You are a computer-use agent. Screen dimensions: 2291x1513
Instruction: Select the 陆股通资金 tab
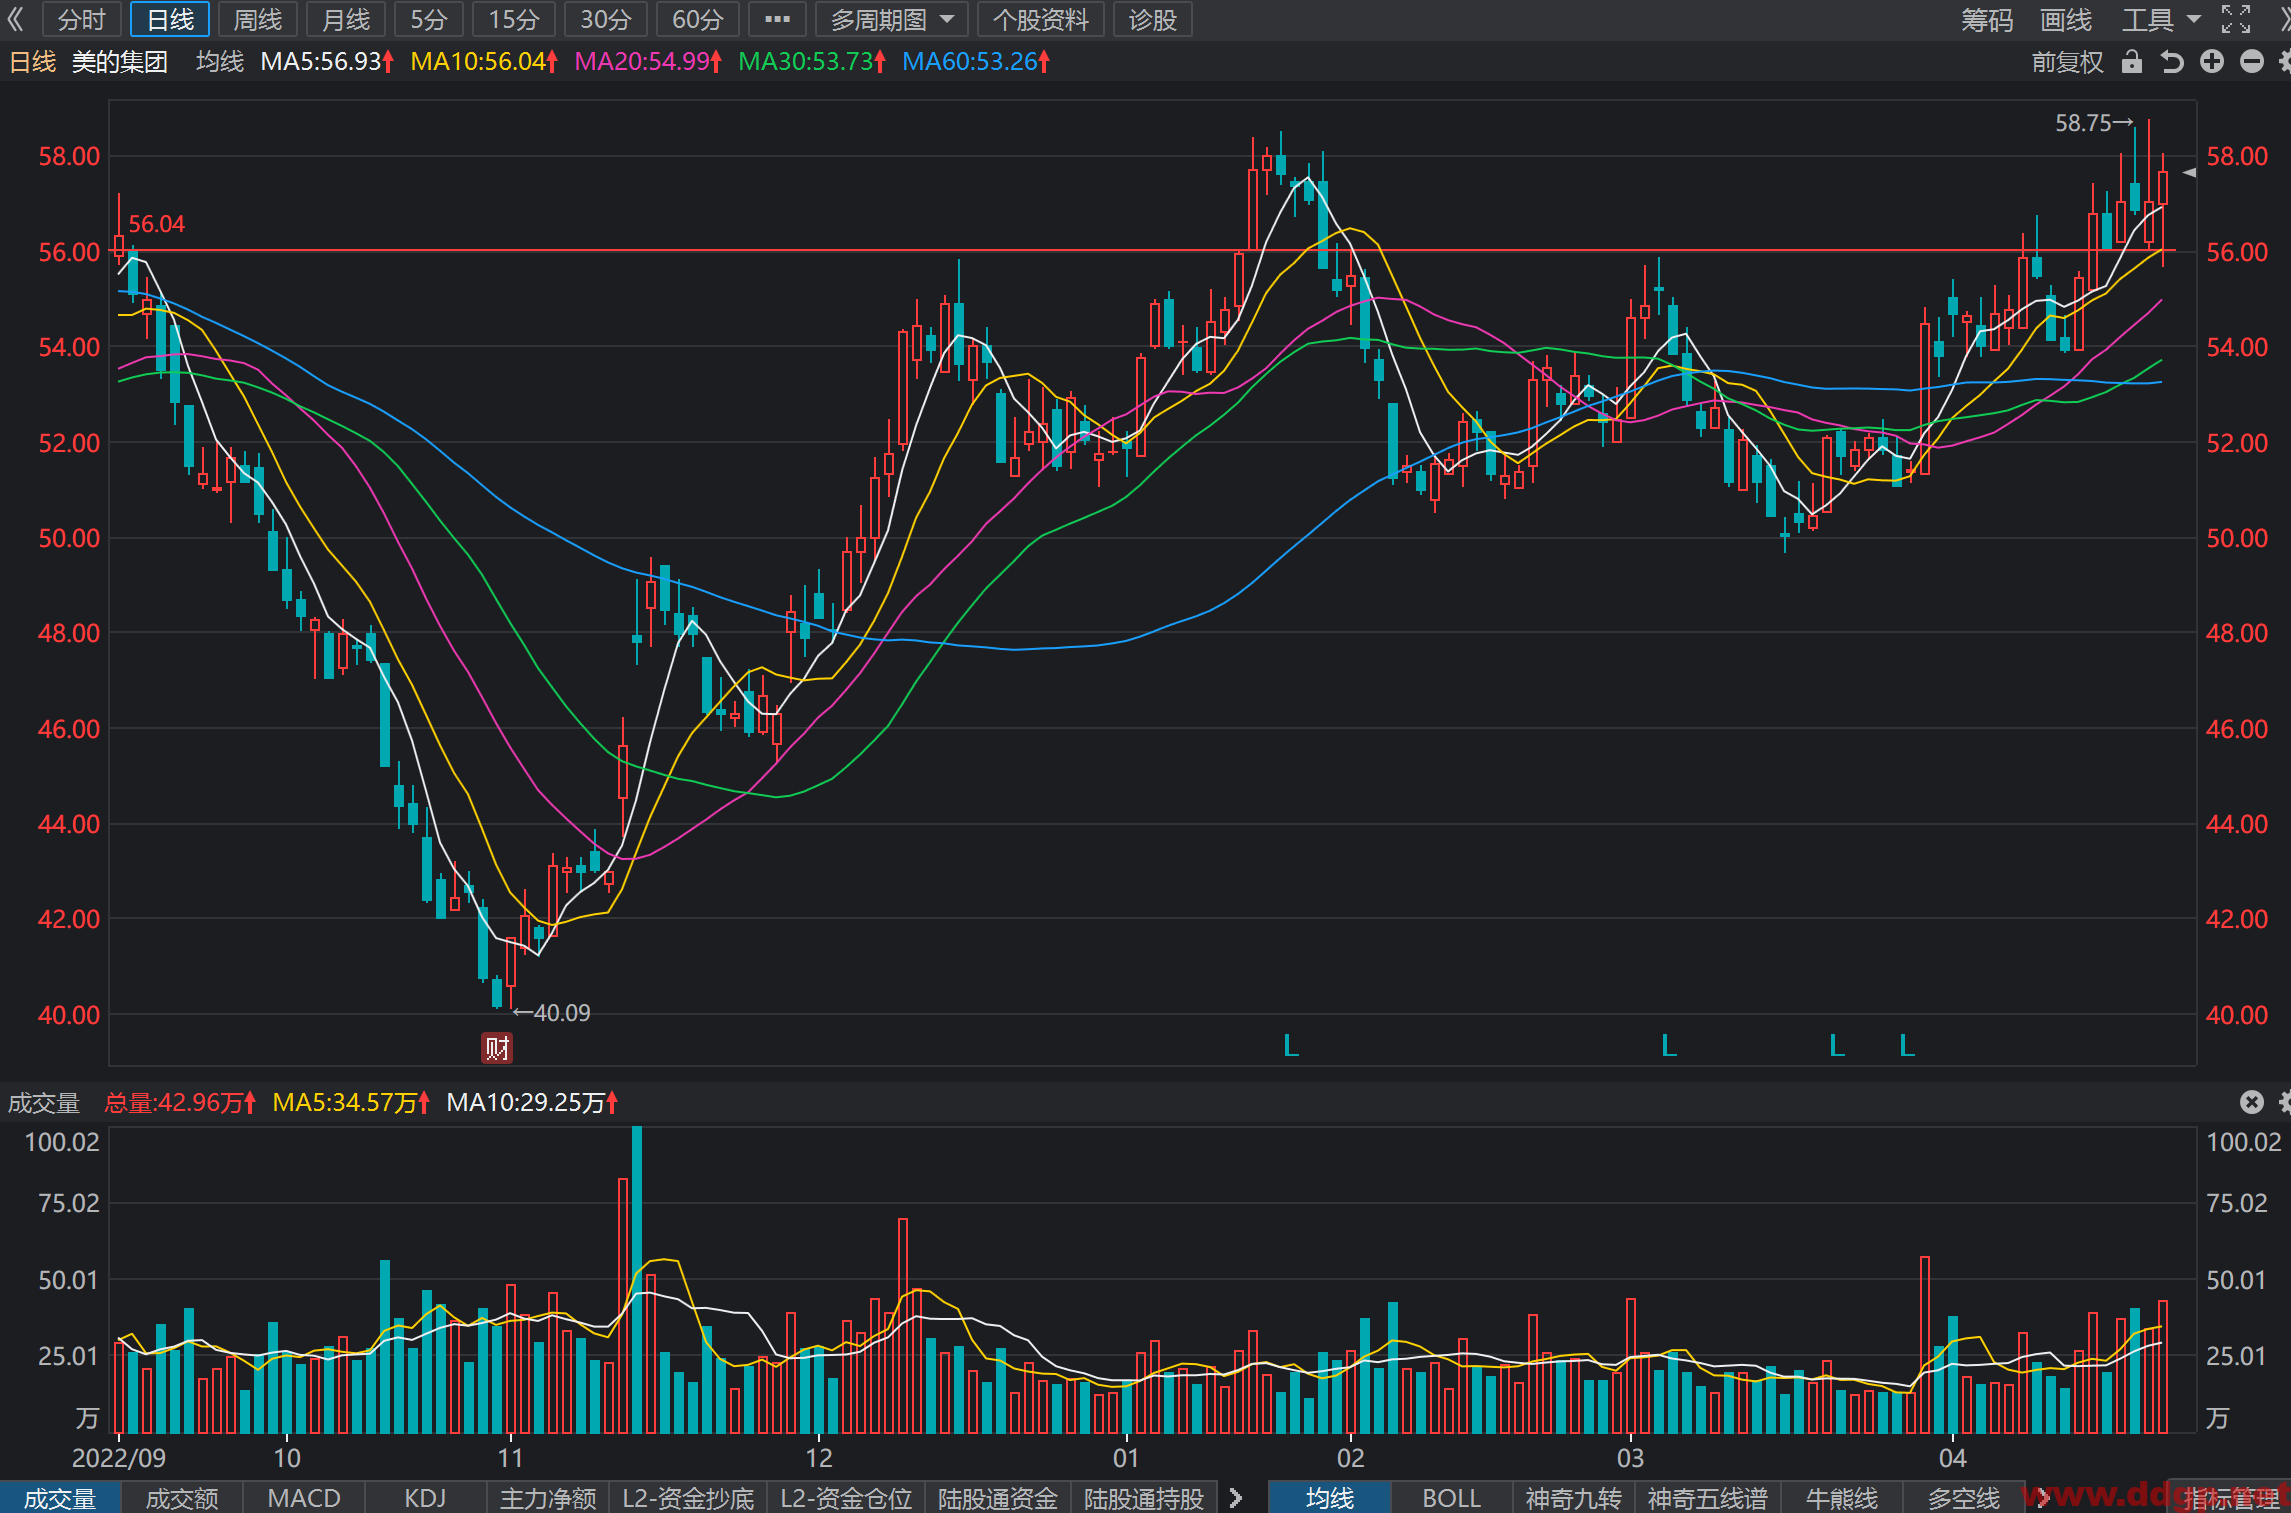(998, 1498)
